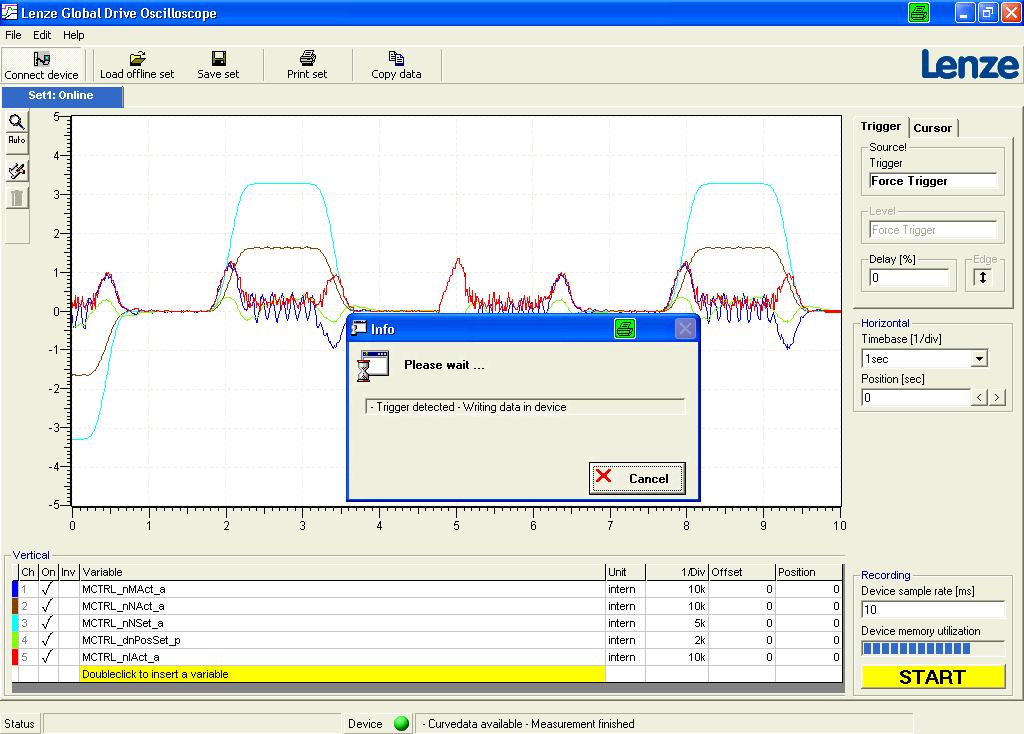Open the Edit menu
This screenshot has height=734, width=1024.
(42, 35)
